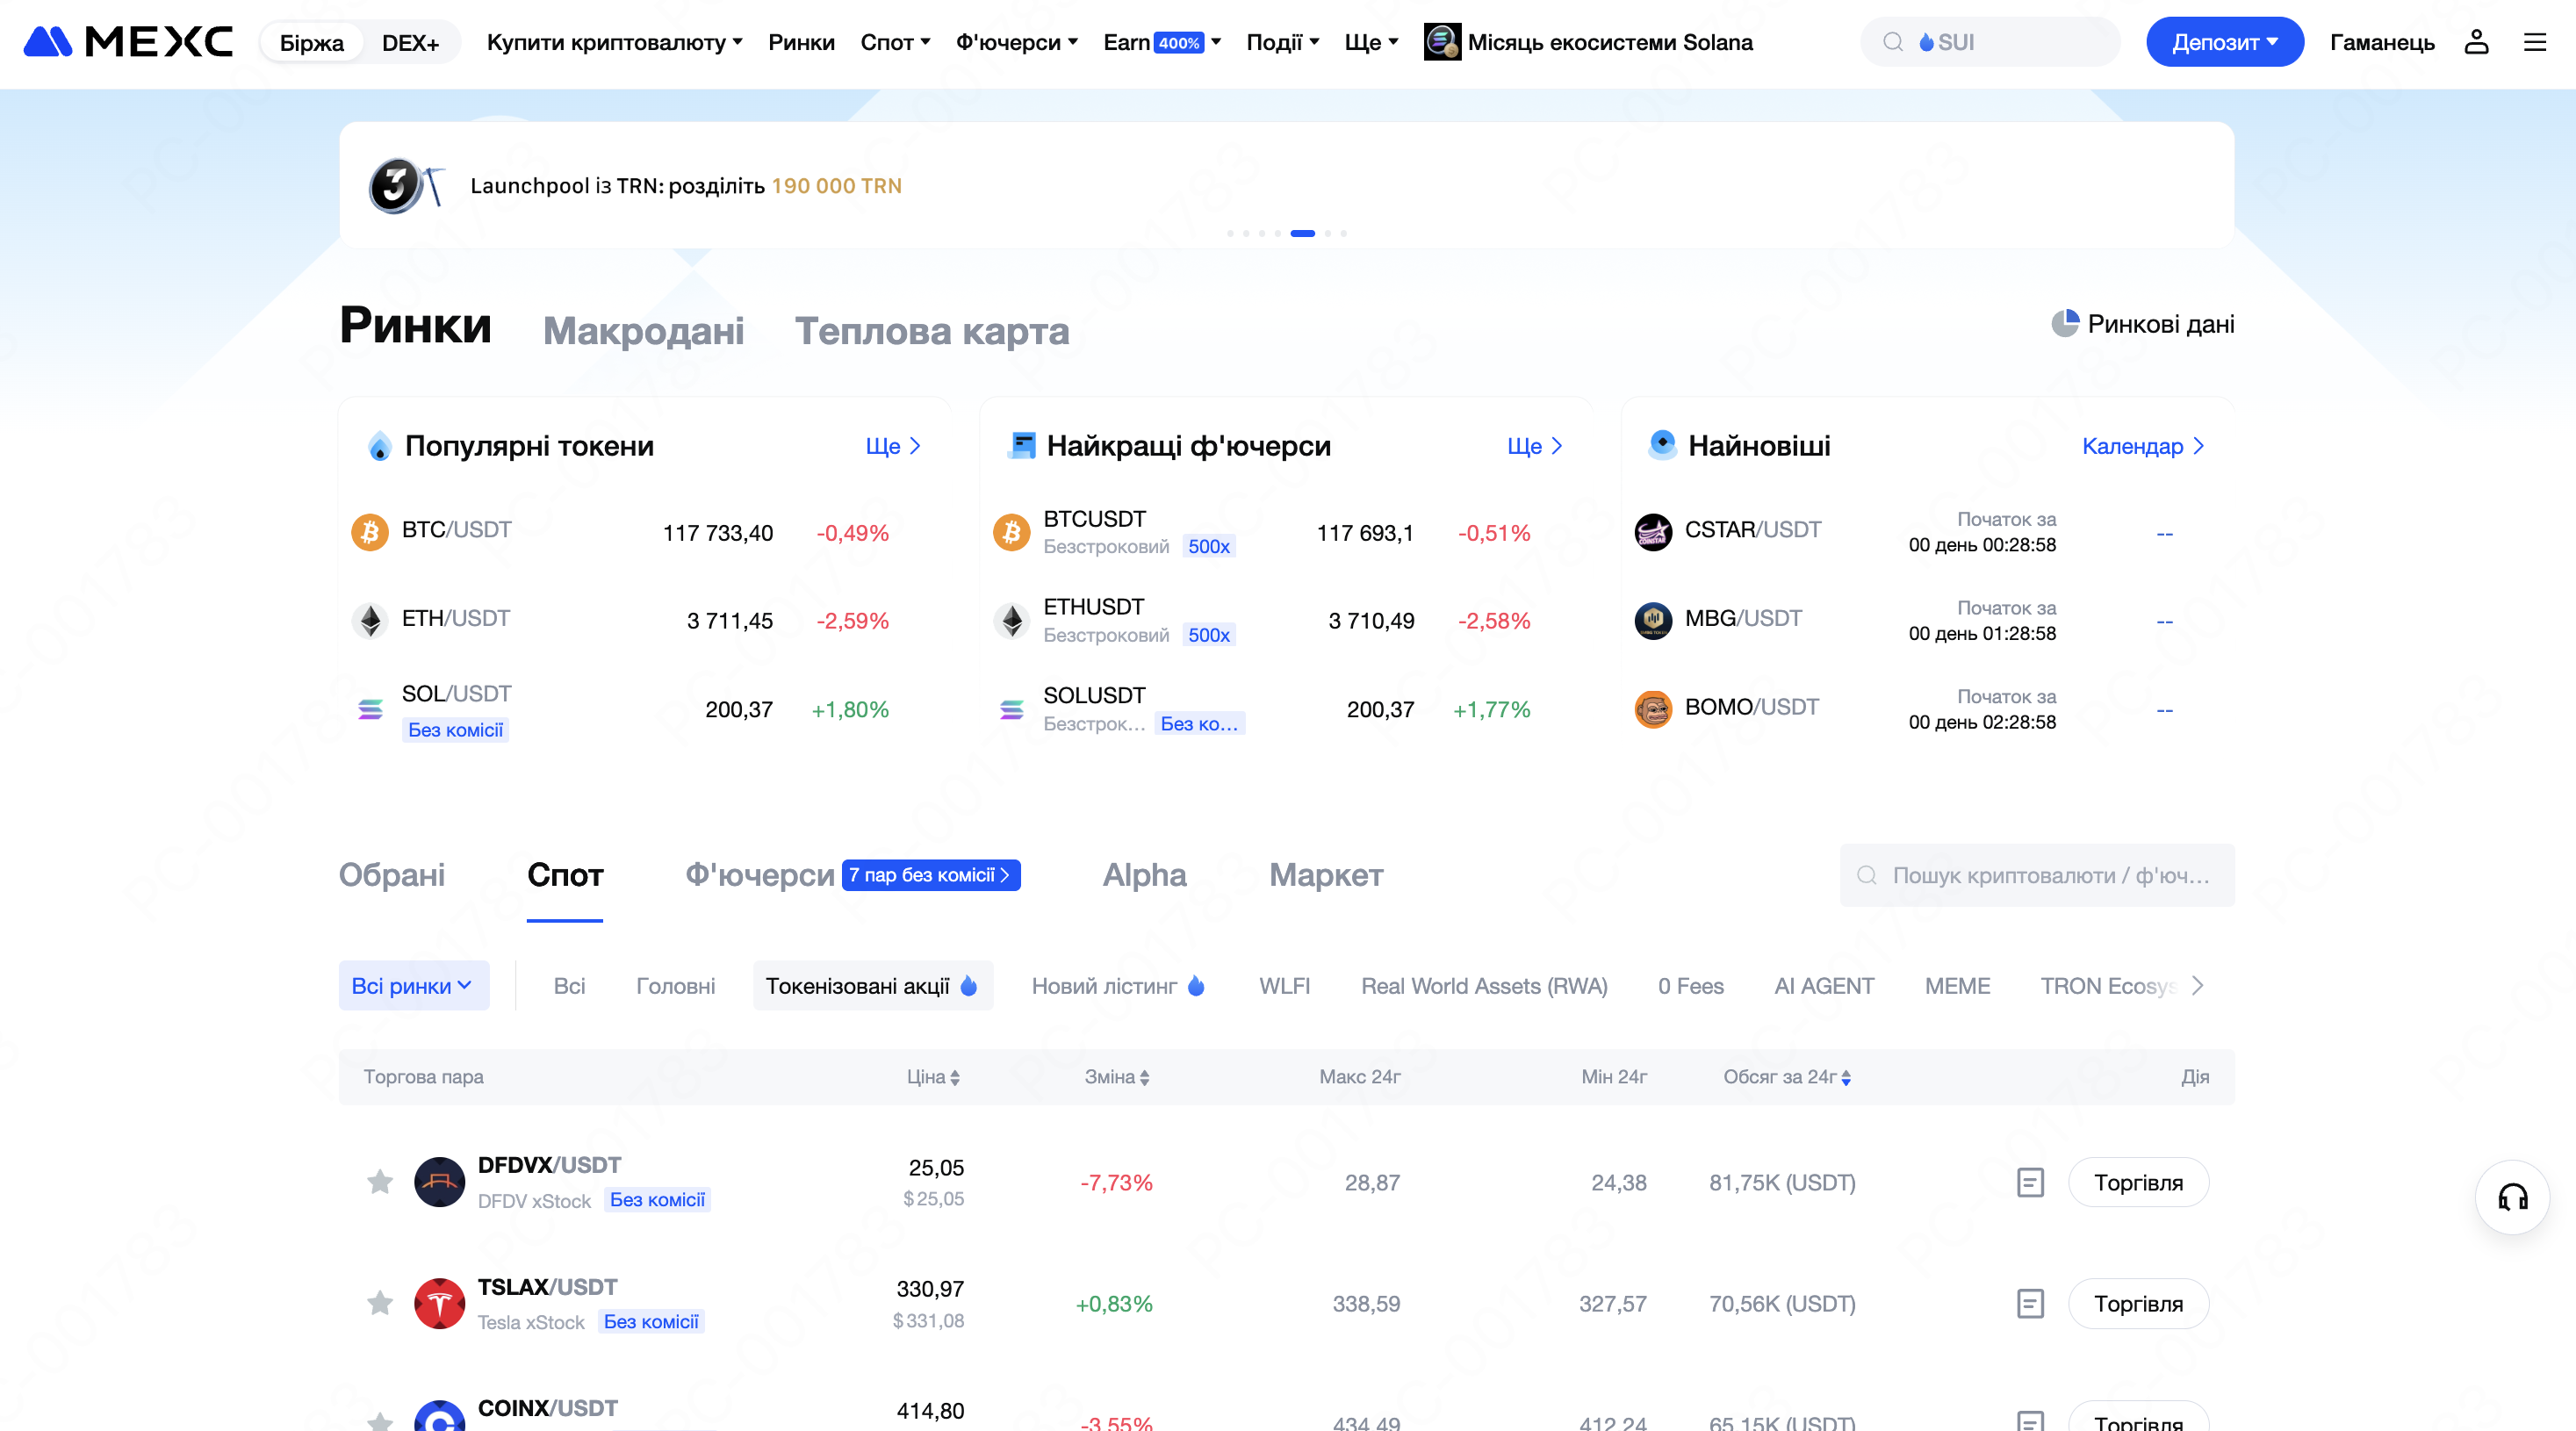This screenshot has width=2576, height=1431.
Task: Open the user profile icon
Action: point(2476,42)
